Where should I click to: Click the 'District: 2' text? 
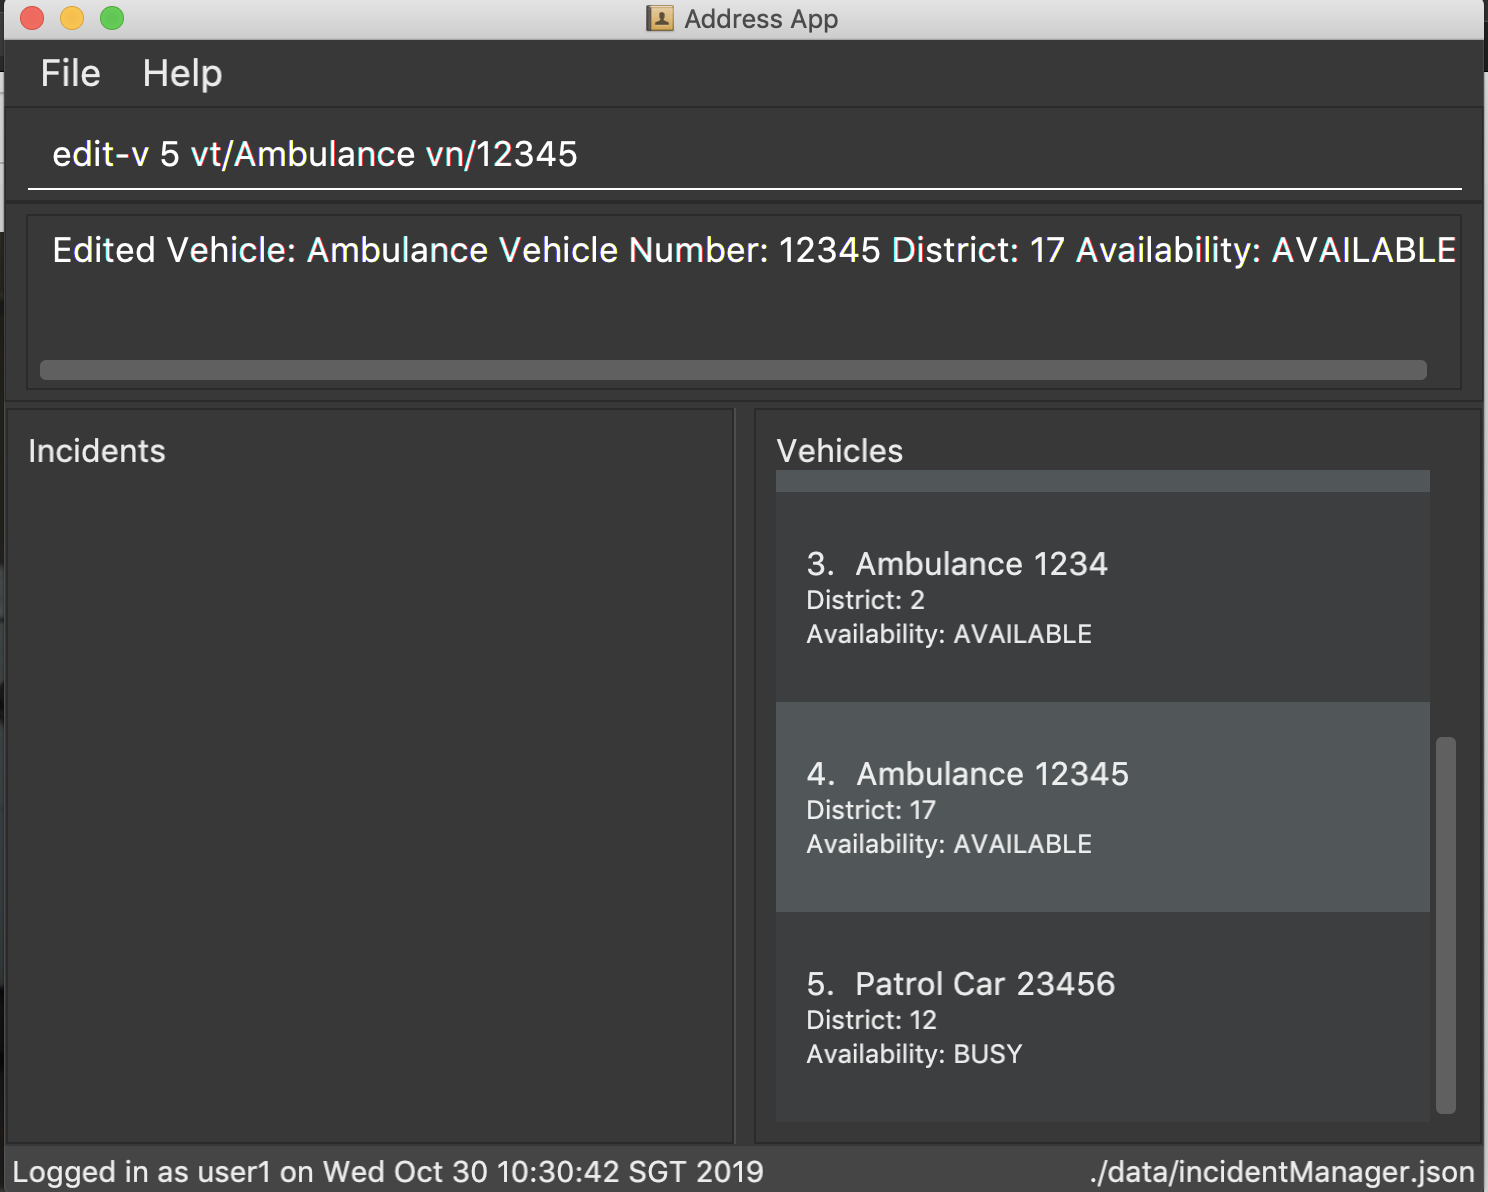[865, 600]
